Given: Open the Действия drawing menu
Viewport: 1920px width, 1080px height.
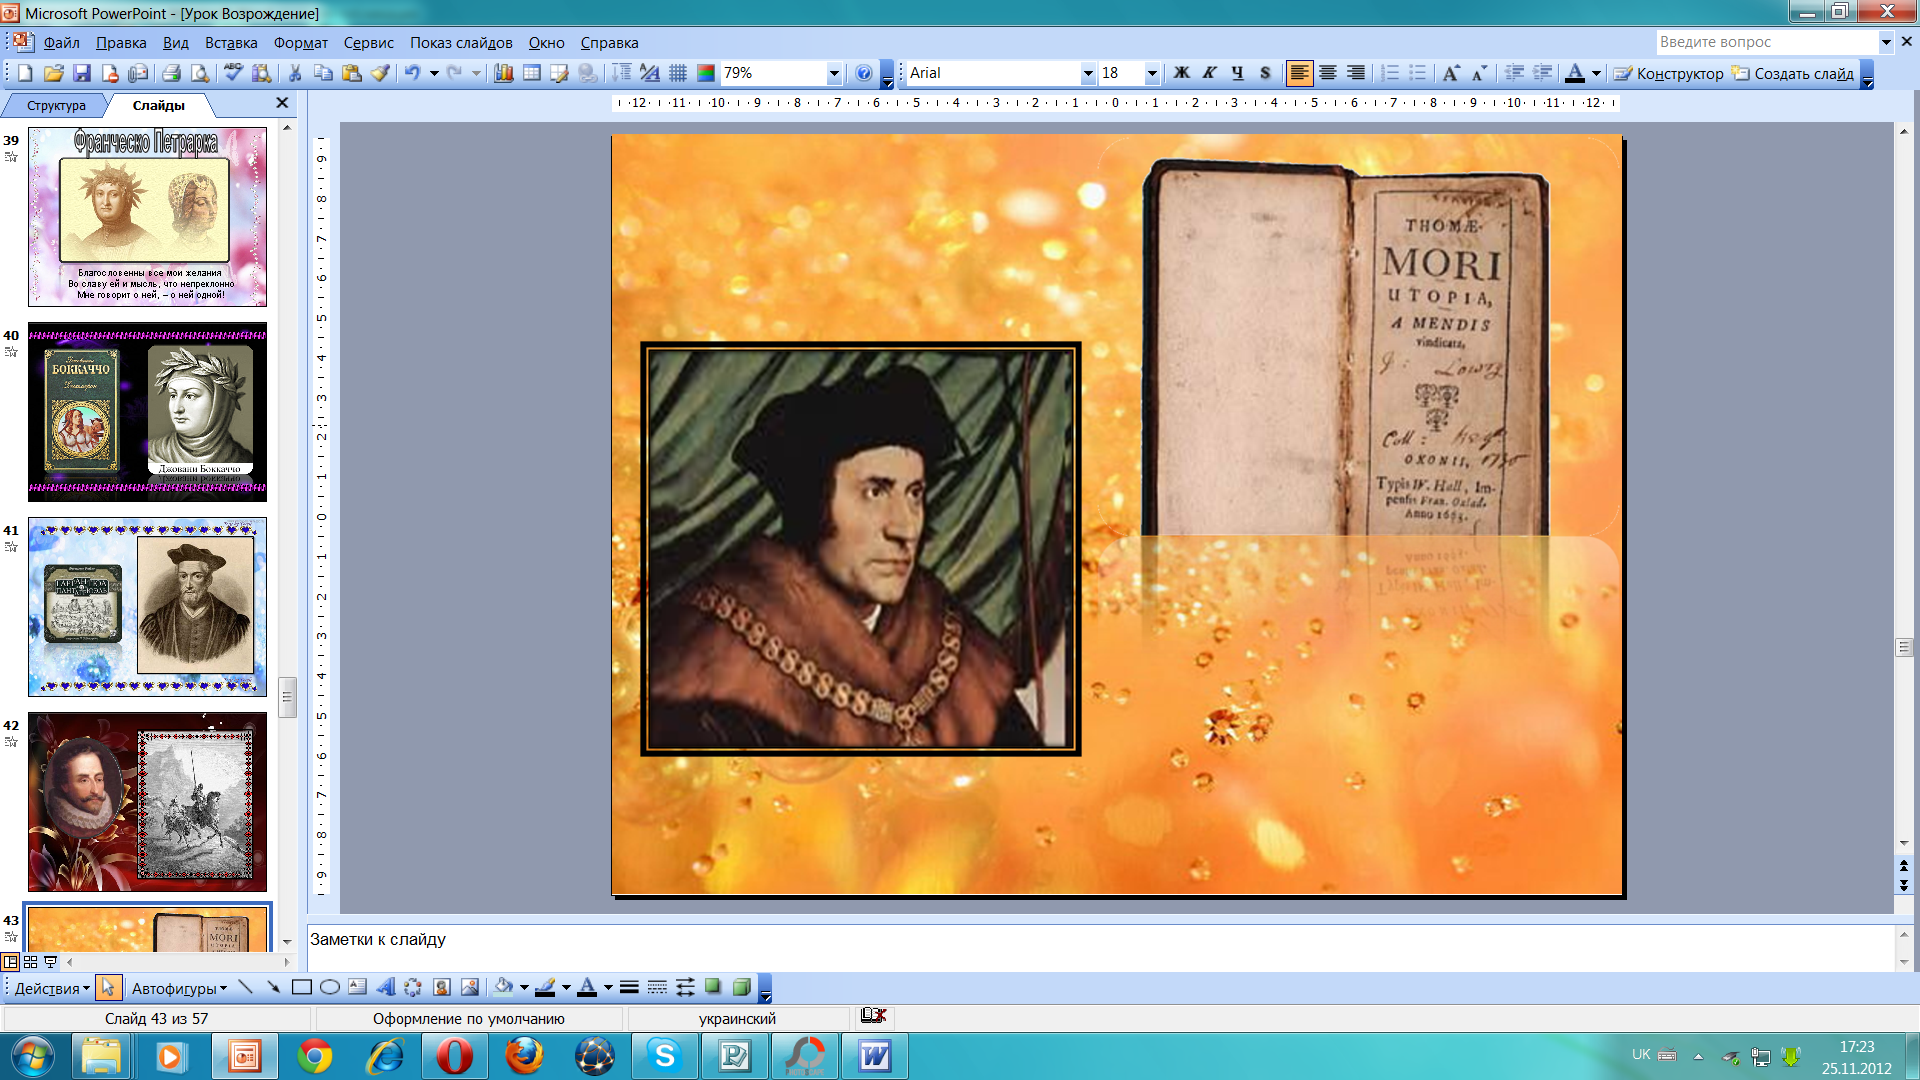Looking at the screenshot, I should (x=52, y=988).
